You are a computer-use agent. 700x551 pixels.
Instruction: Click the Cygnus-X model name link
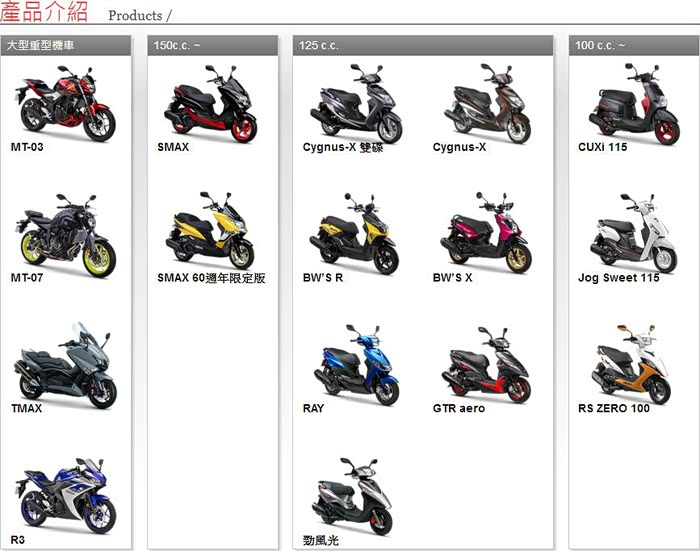(x=459, y=147)
